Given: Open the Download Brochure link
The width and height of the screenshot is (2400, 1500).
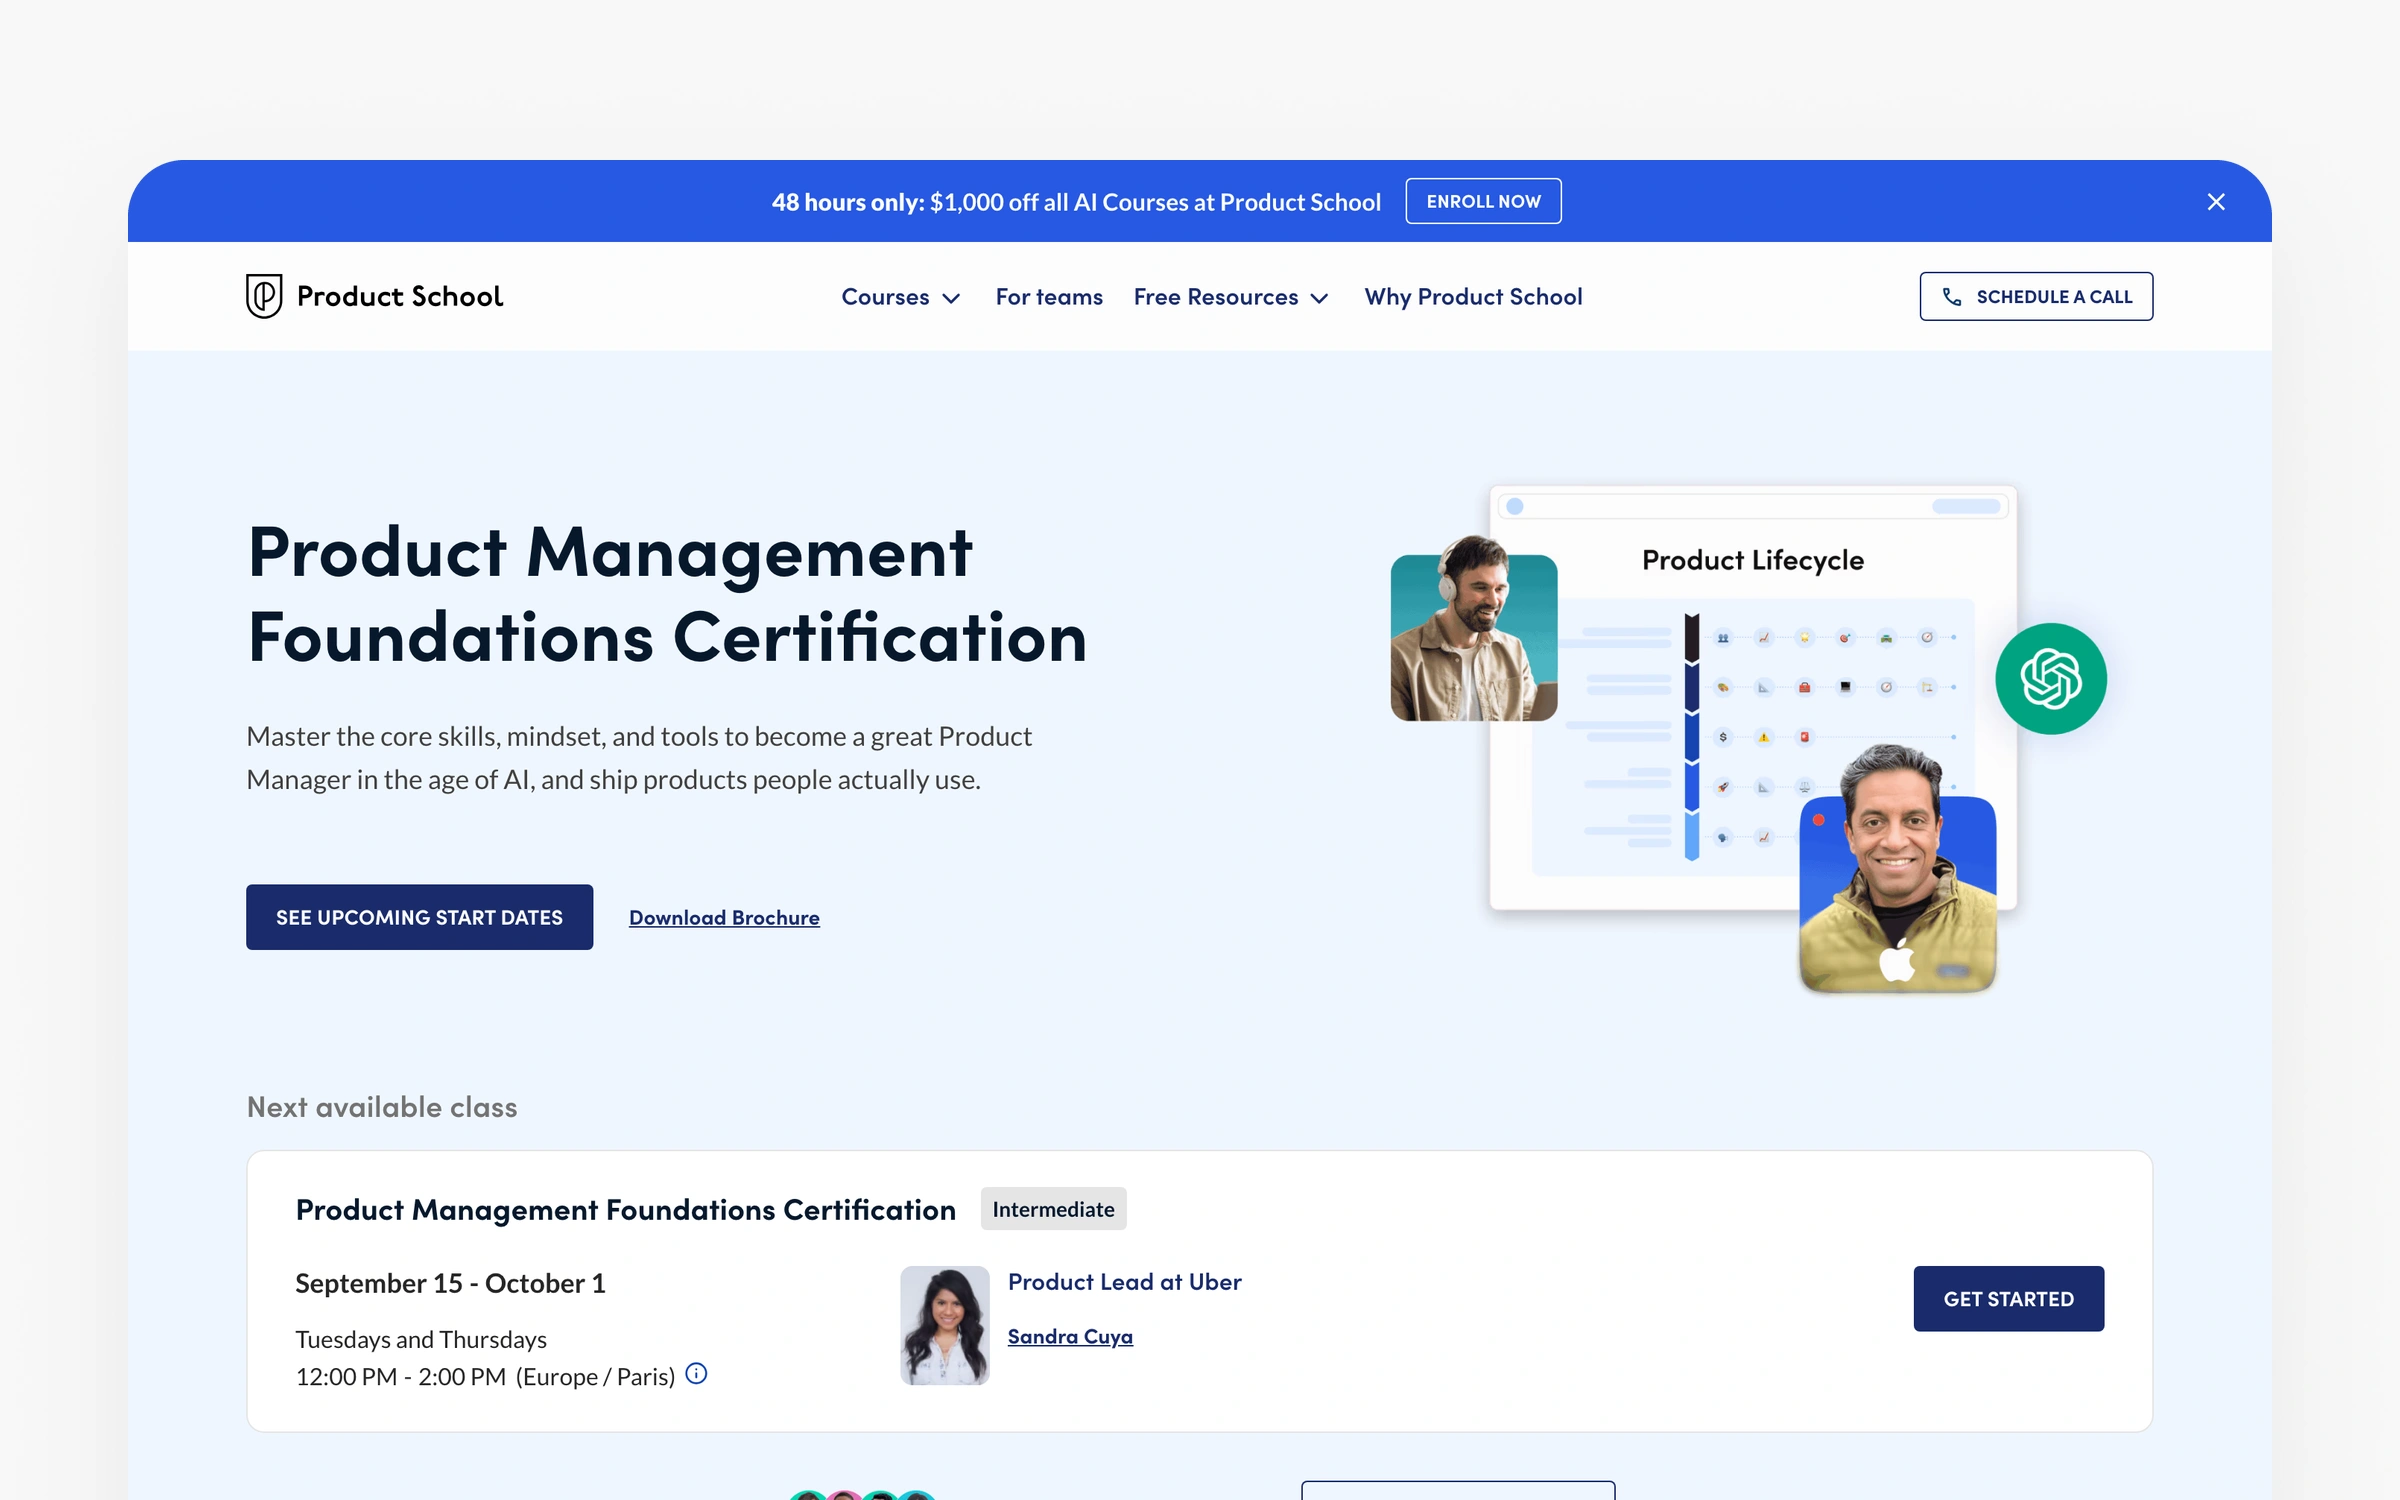Looking at the screenshot, I should [724, 918].
